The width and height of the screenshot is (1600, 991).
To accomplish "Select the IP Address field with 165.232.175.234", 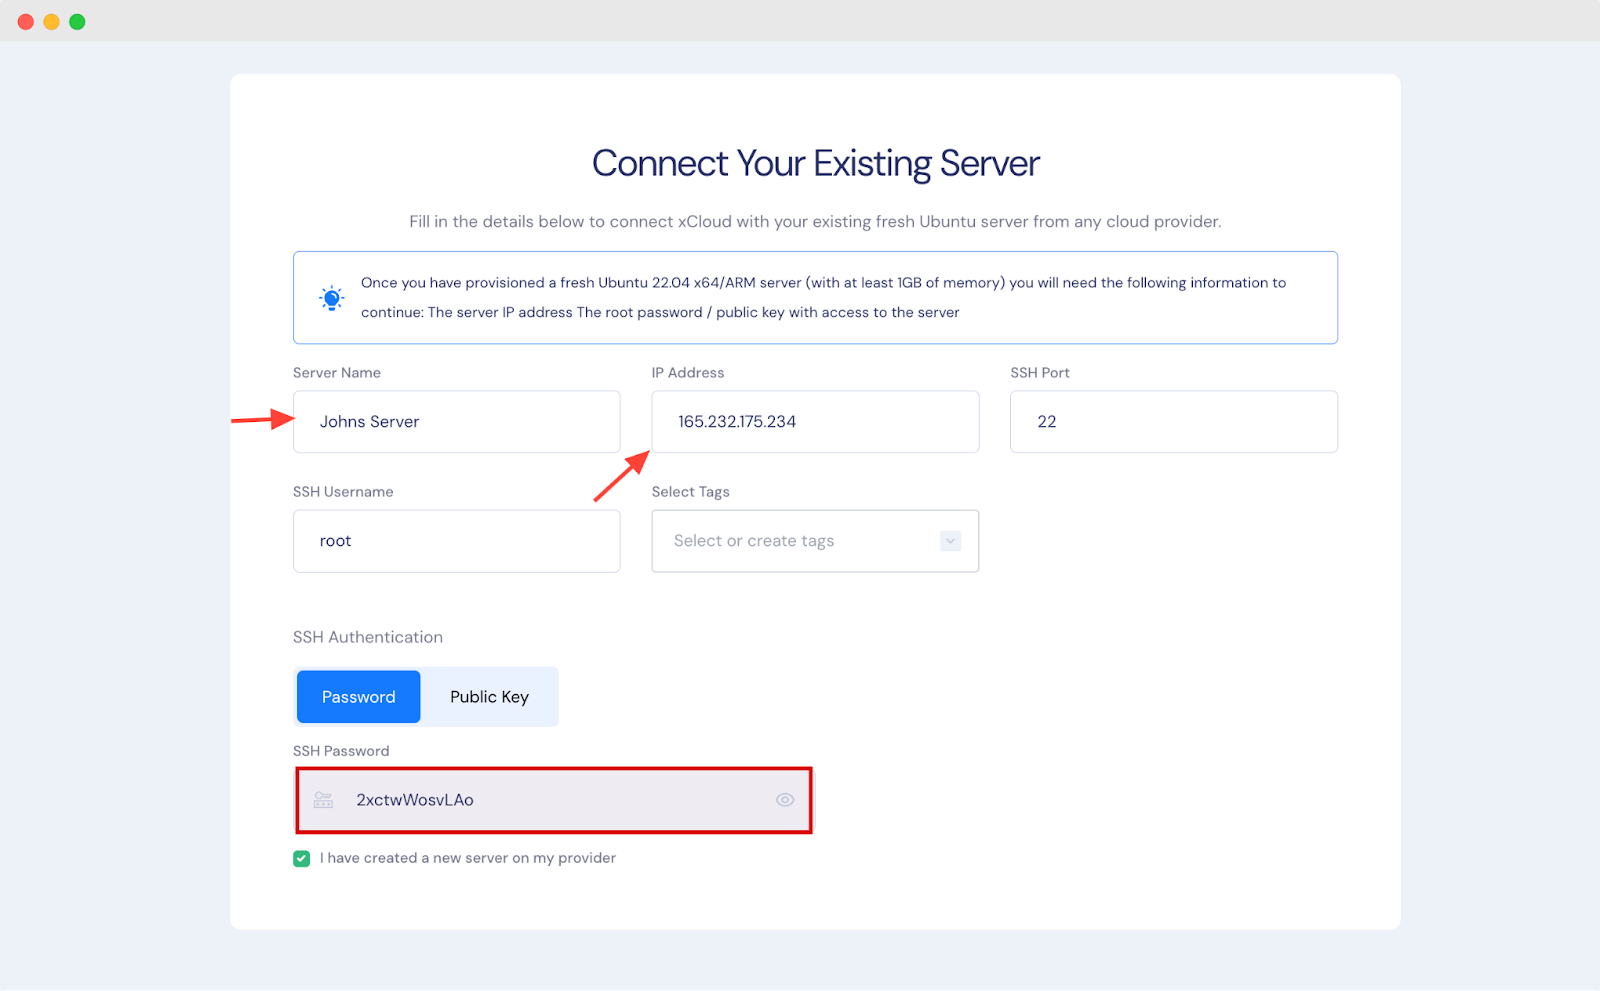I will click(815, 421).
